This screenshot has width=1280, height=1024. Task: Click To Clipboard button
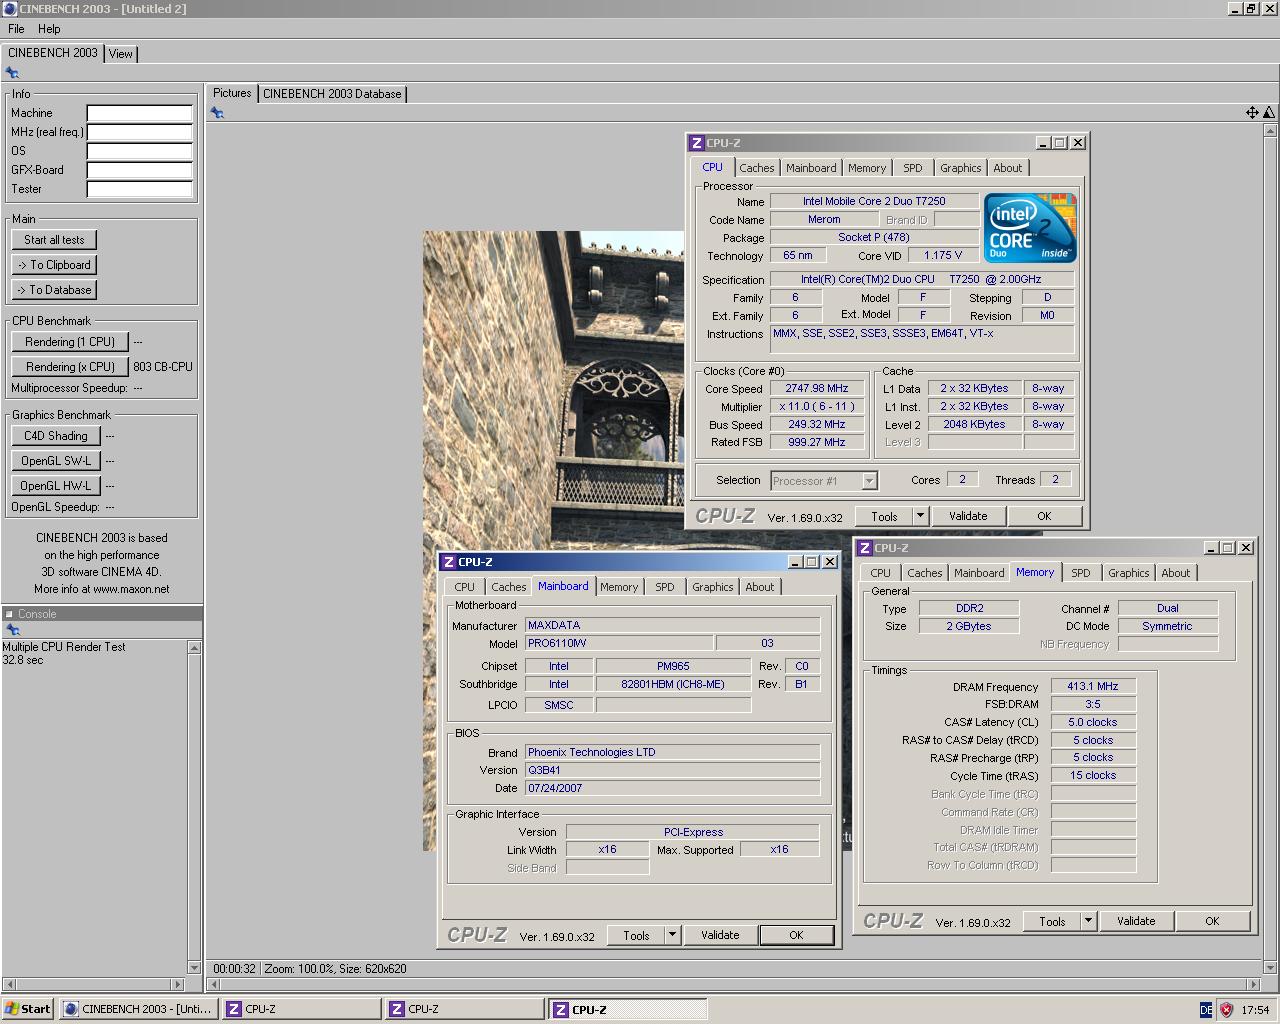(54, 265)
